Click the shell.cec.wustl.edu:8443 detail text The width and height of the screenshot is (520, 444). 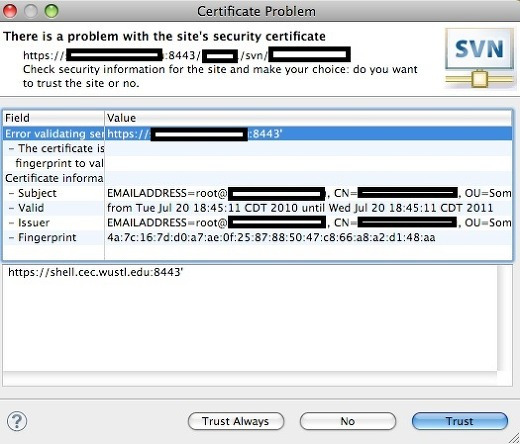tap(96, 272)
